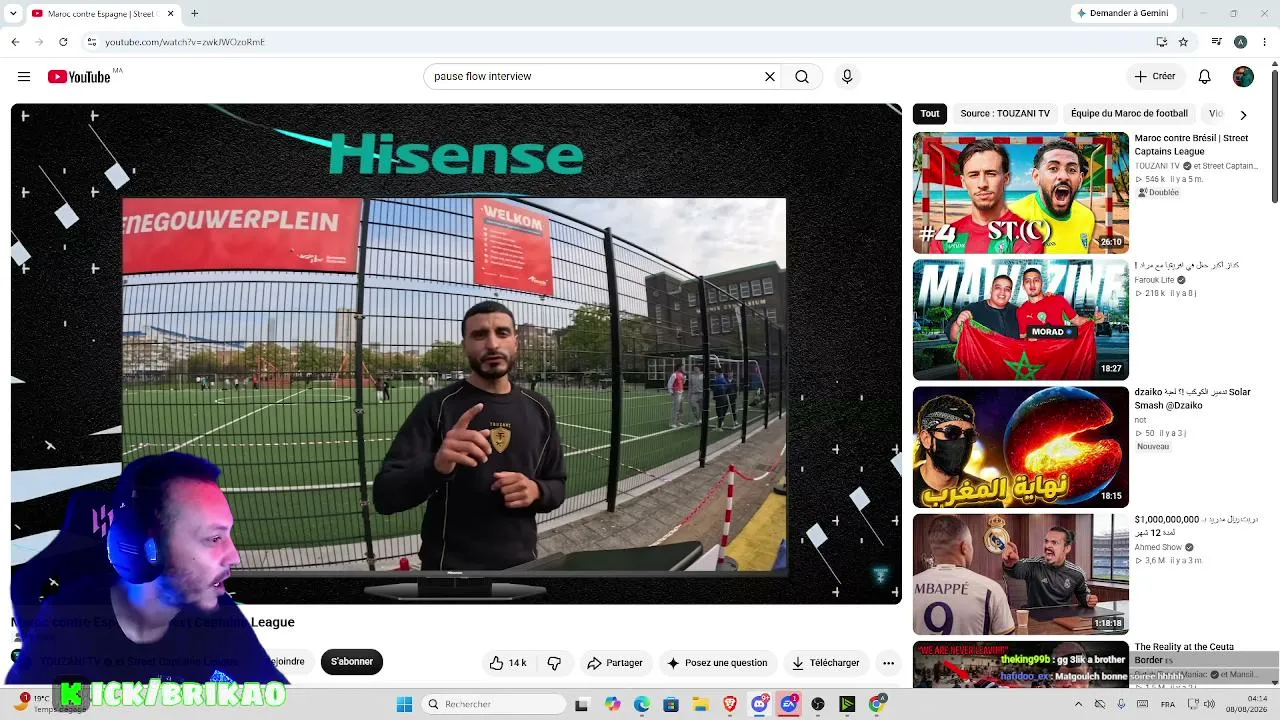Image resolution: width=1280 pixels, height=720 pixels.
Task: Go to the YouTube home logo
Action: 79,77
